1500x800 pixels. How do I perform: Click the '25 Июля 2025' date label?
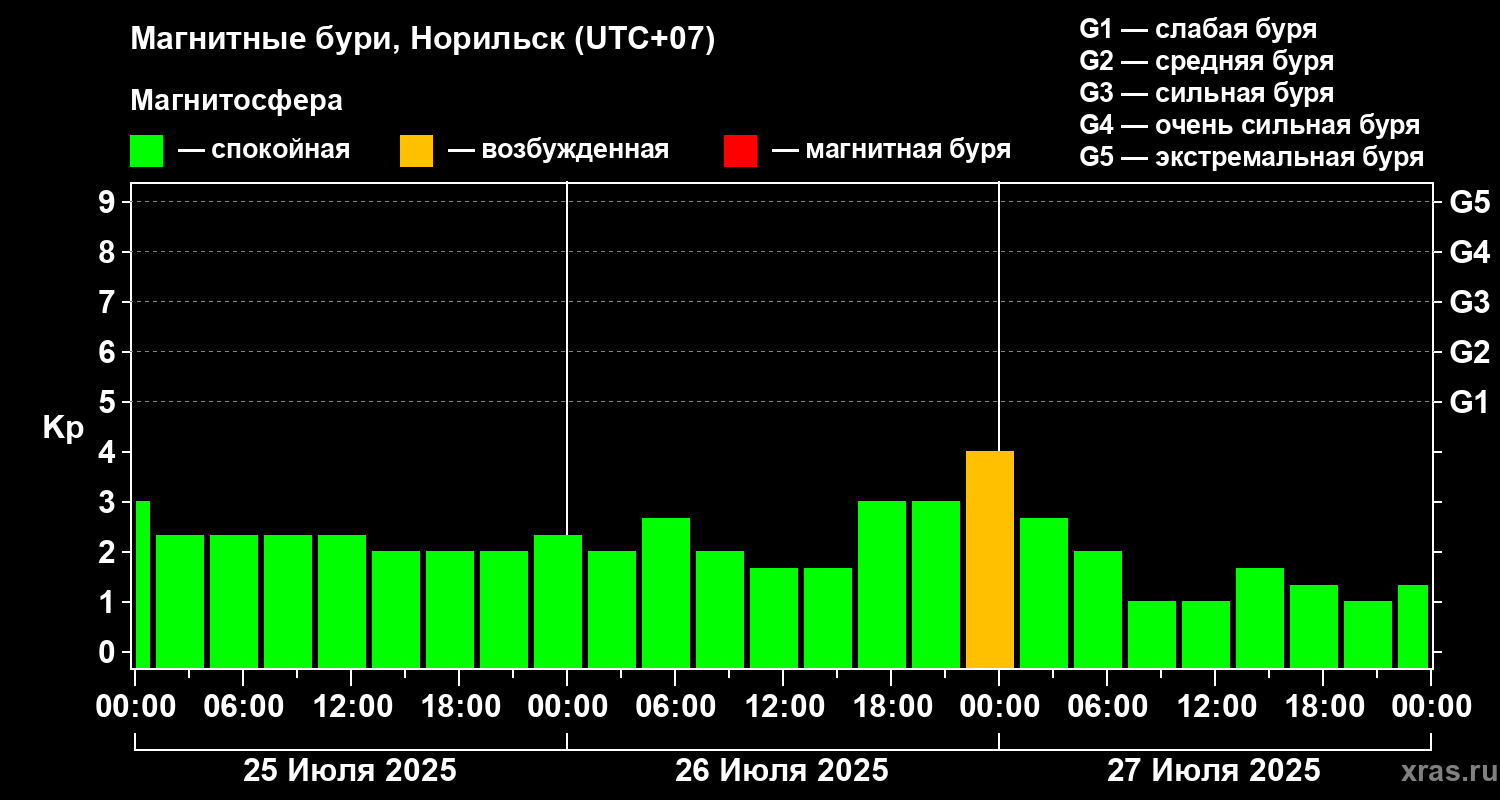pos(350,771)
